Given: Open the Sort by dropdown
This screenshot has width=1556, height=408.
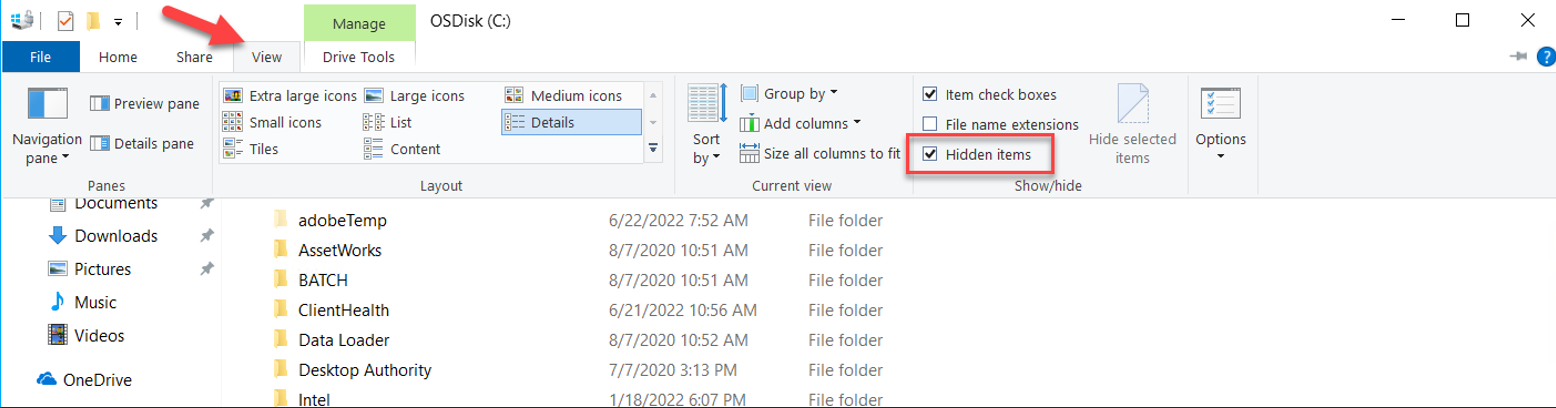Looking at the screenshot, I should tap(706, 148).
